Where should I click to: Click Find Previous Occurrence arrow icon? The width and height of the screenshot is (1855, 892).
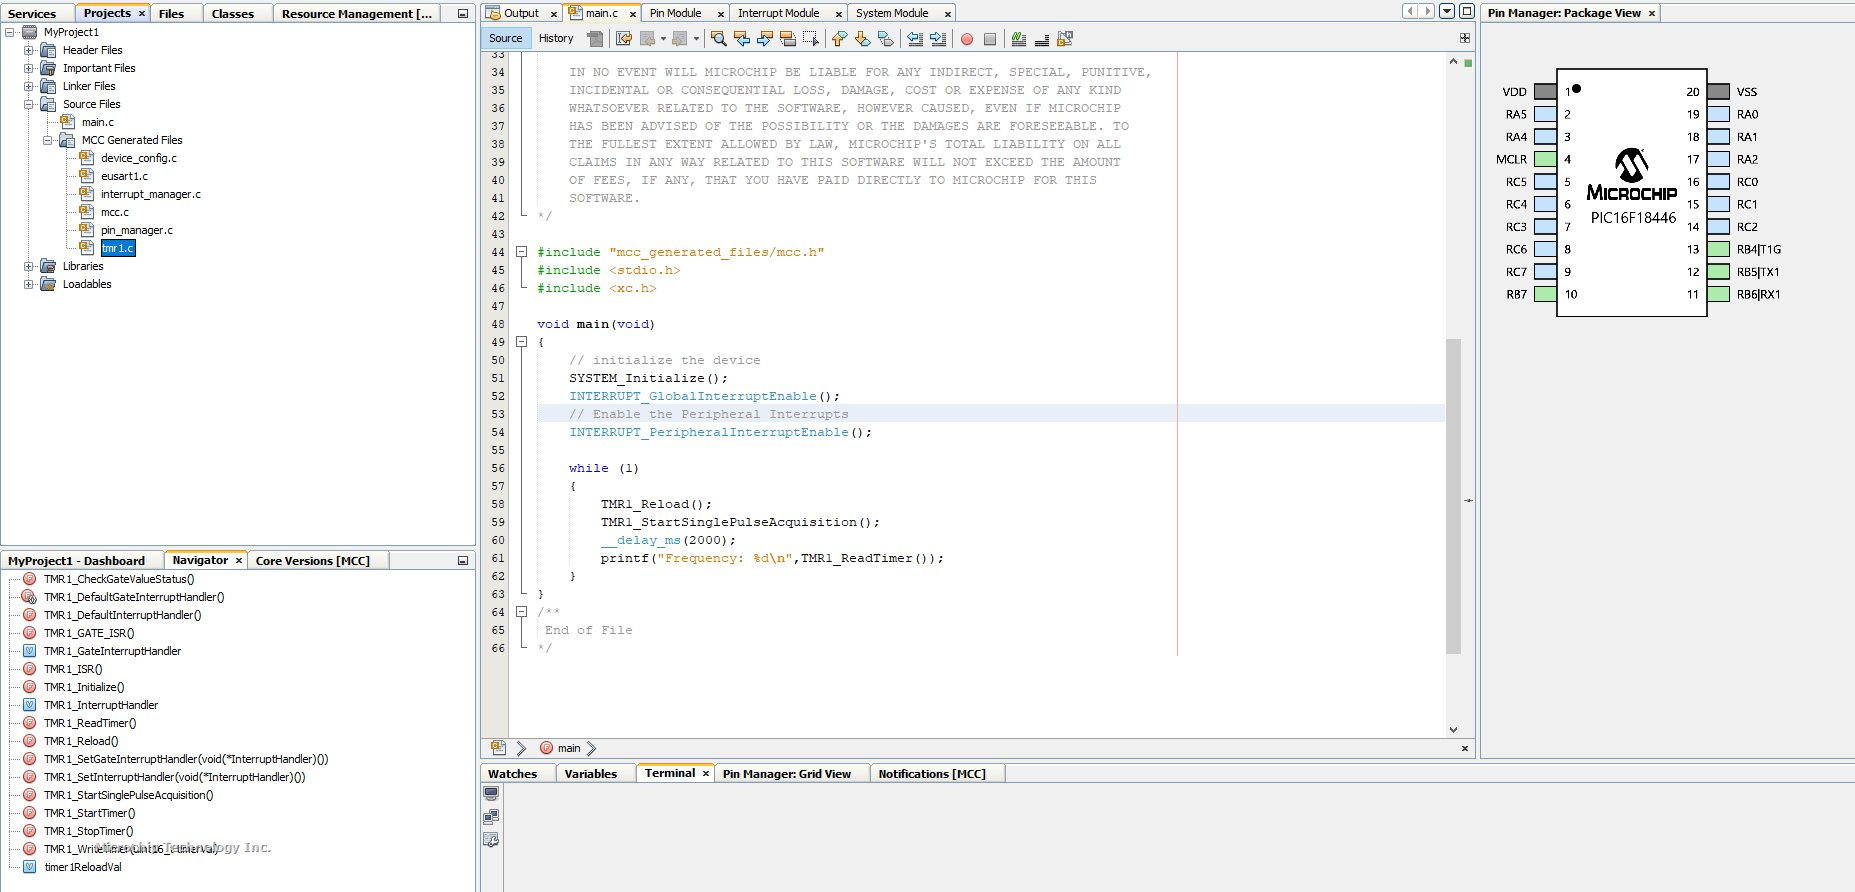tap(742, 39)
